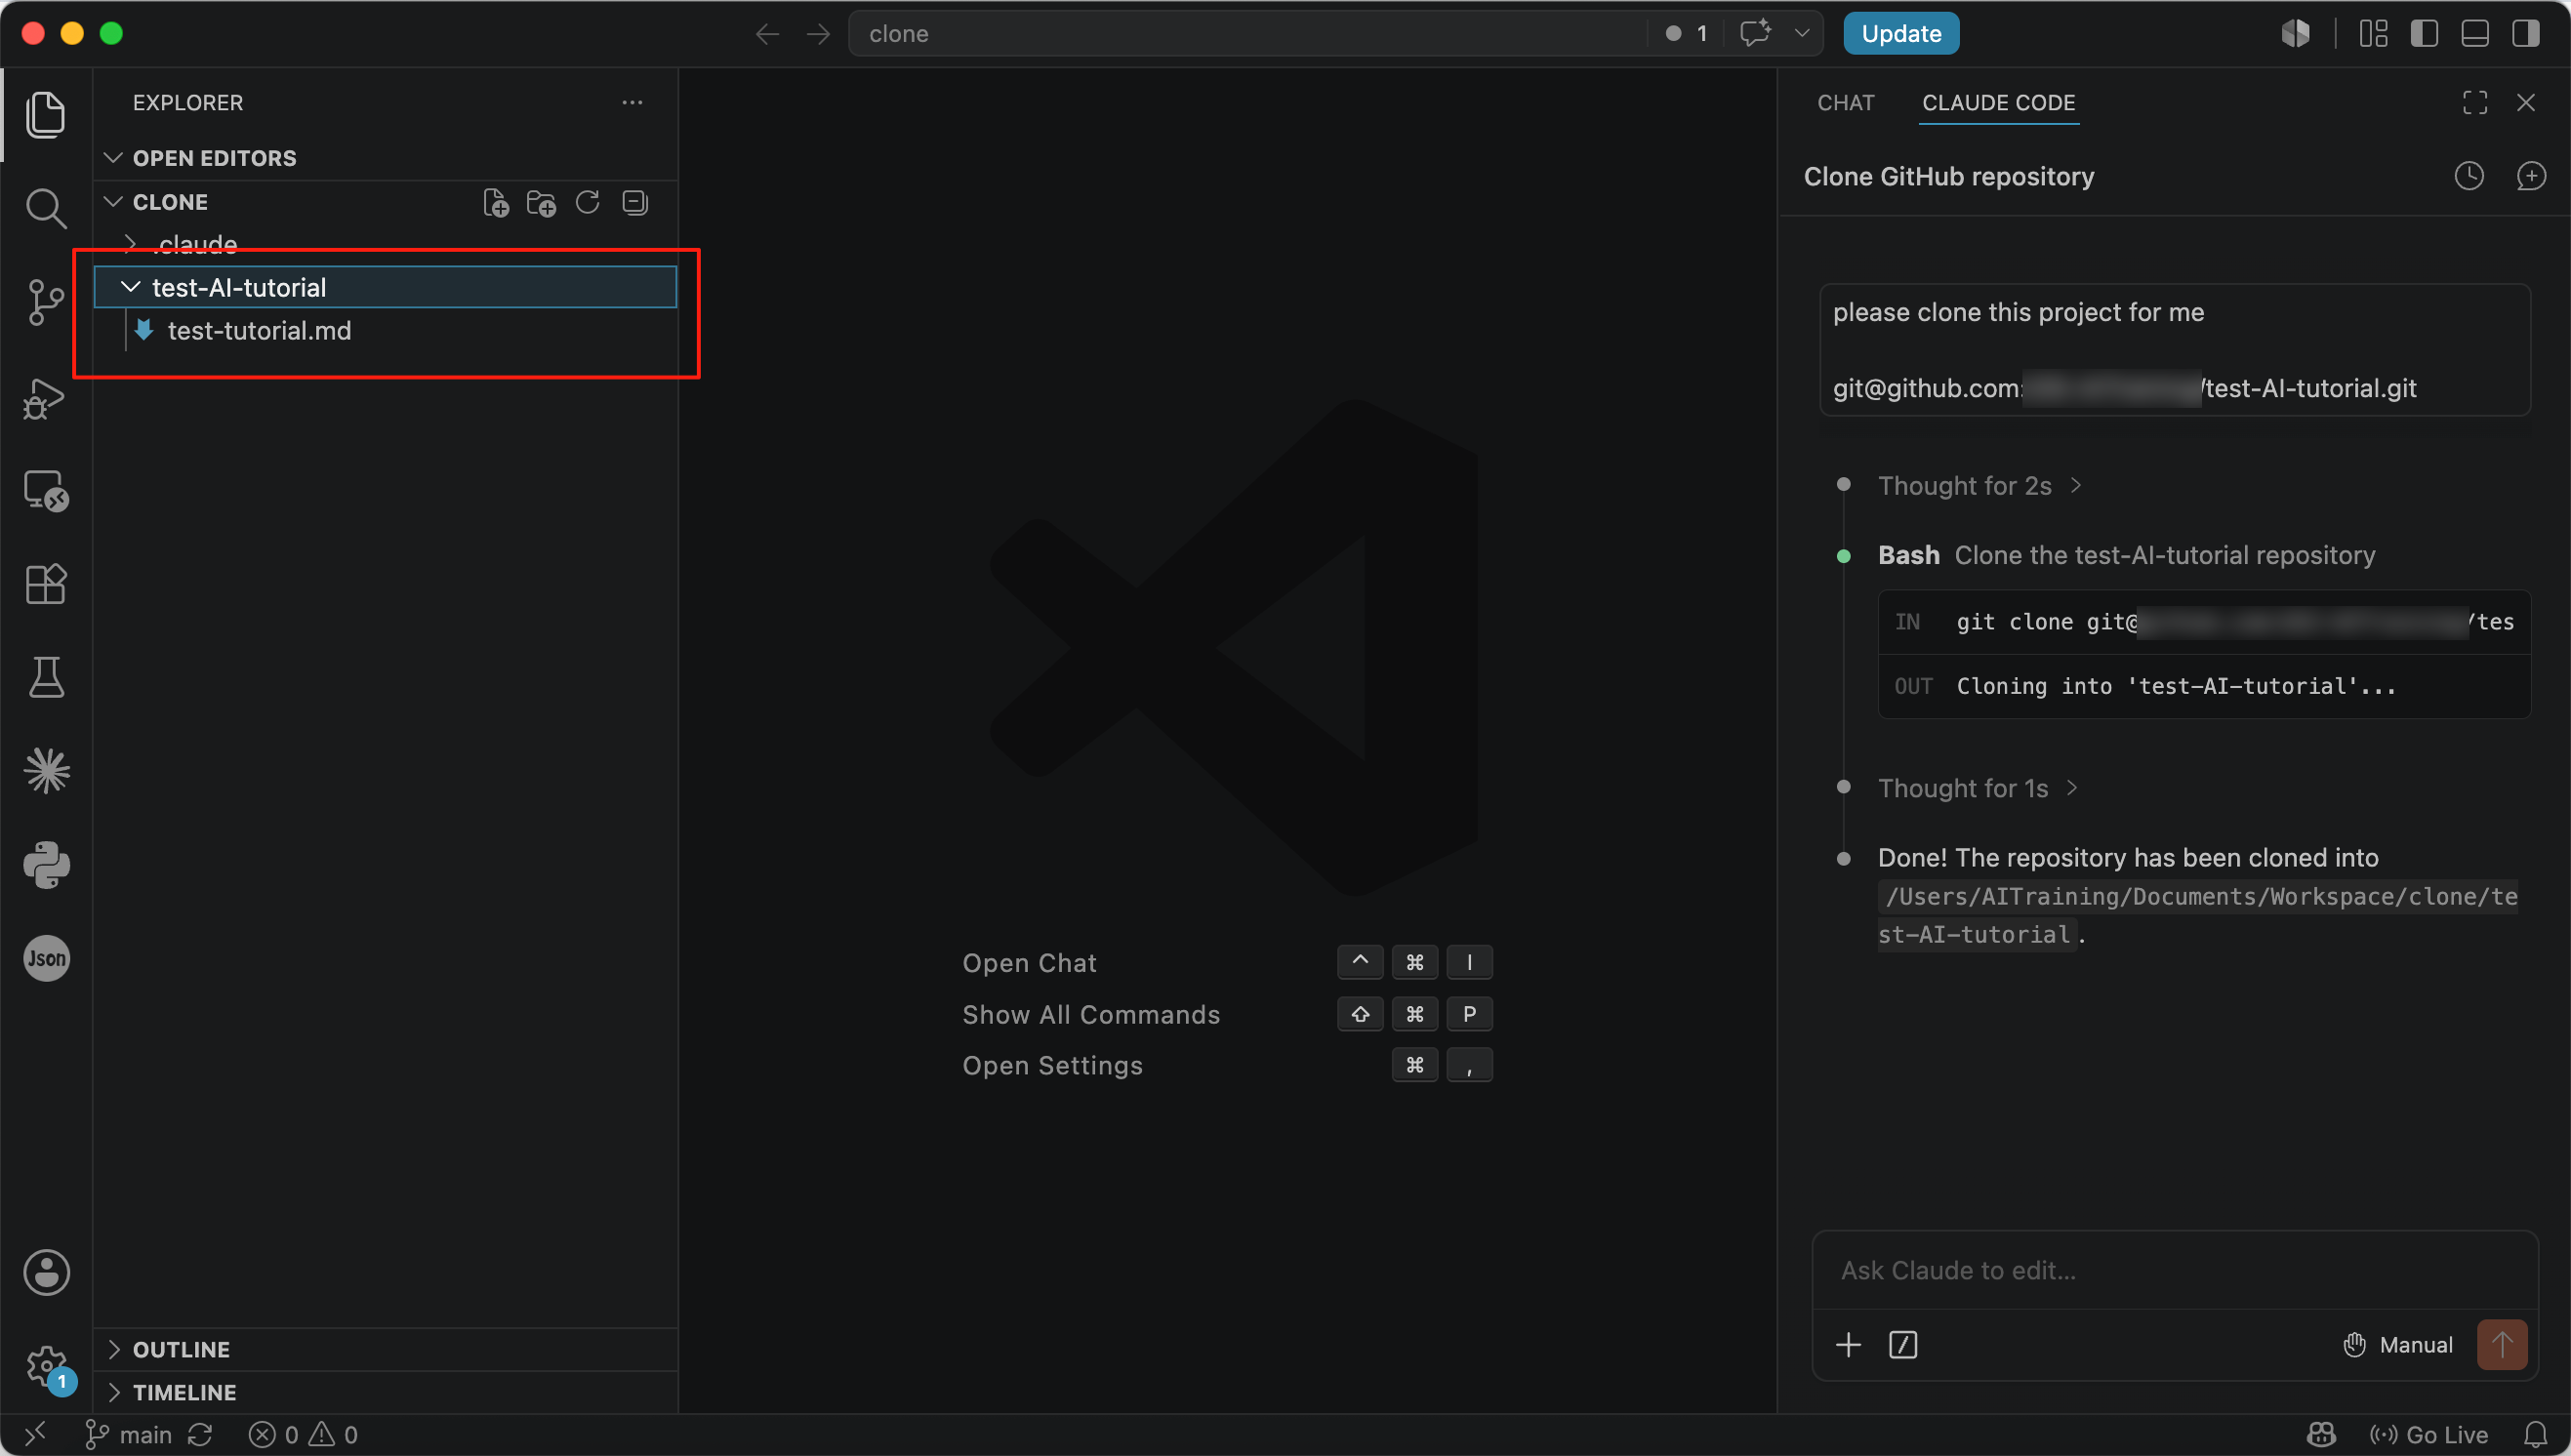
Task: Synchronize changes in status bar
Action: click(200, 1435)
